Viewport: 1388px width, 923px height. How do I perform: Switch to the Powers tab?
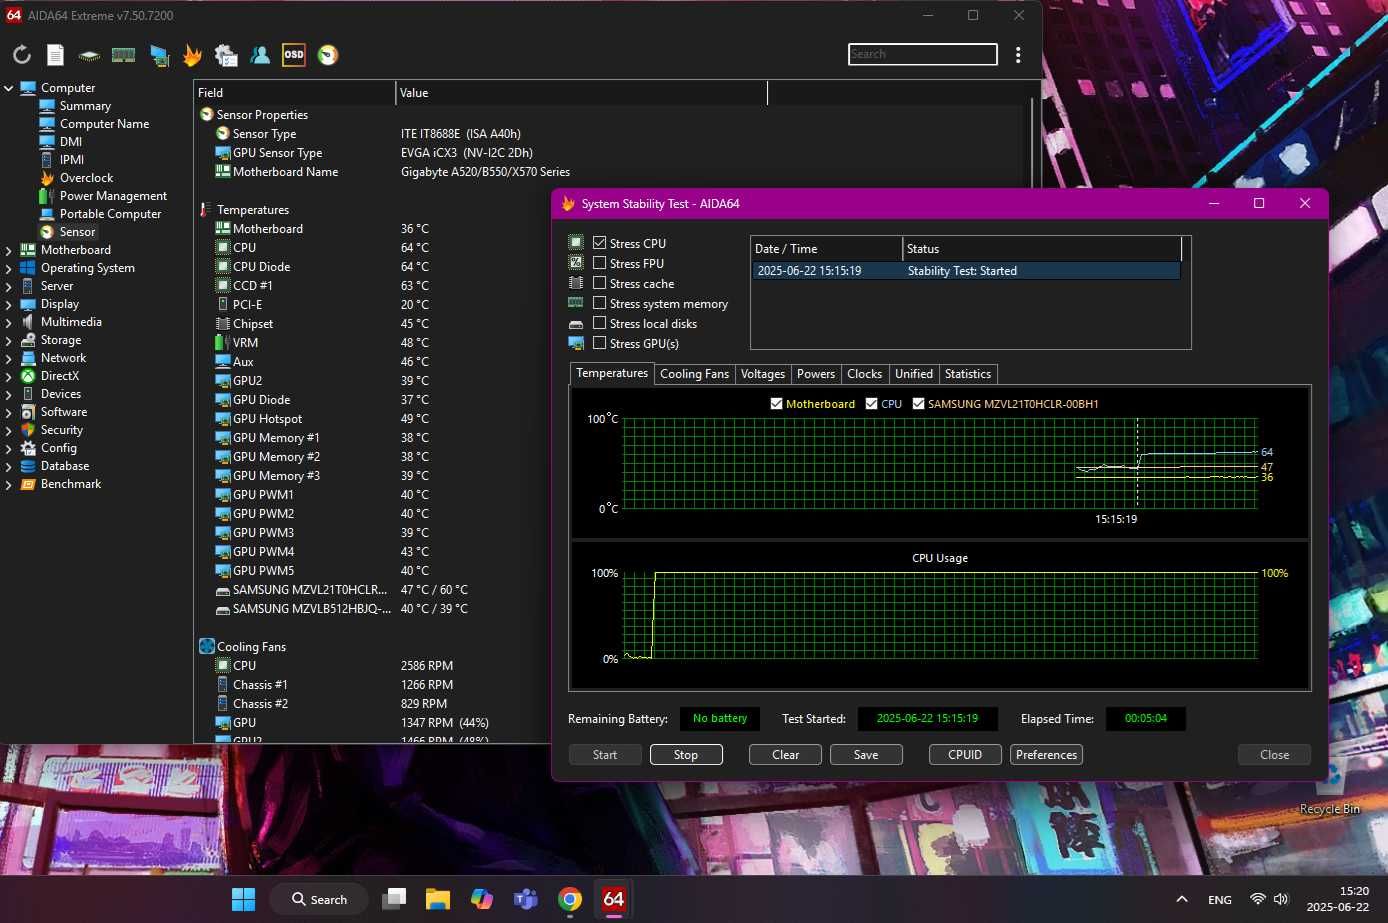pos(816,374)
